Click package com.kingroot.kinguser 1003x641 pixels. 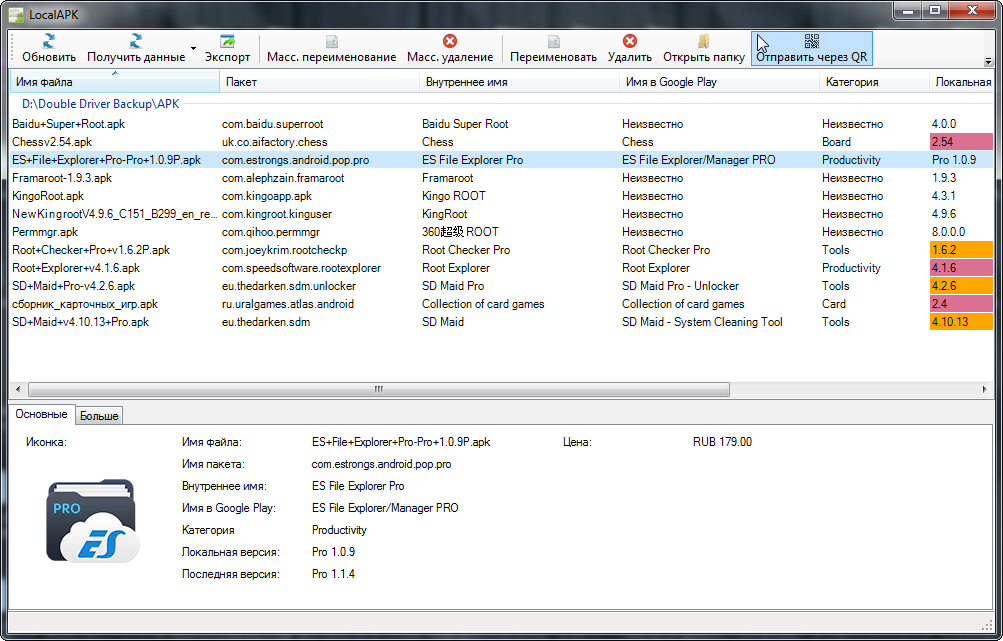(x=277, y=214)
